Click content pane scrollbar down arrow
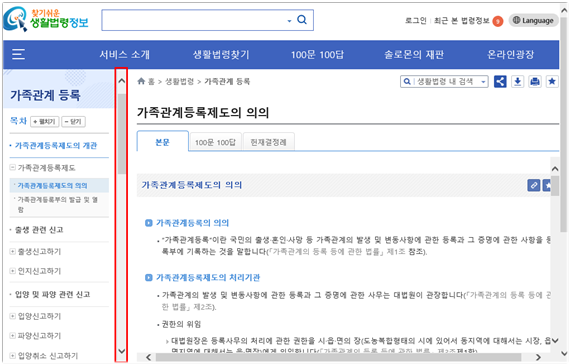Viewport: 569px width, 364px height. (554, 340)
